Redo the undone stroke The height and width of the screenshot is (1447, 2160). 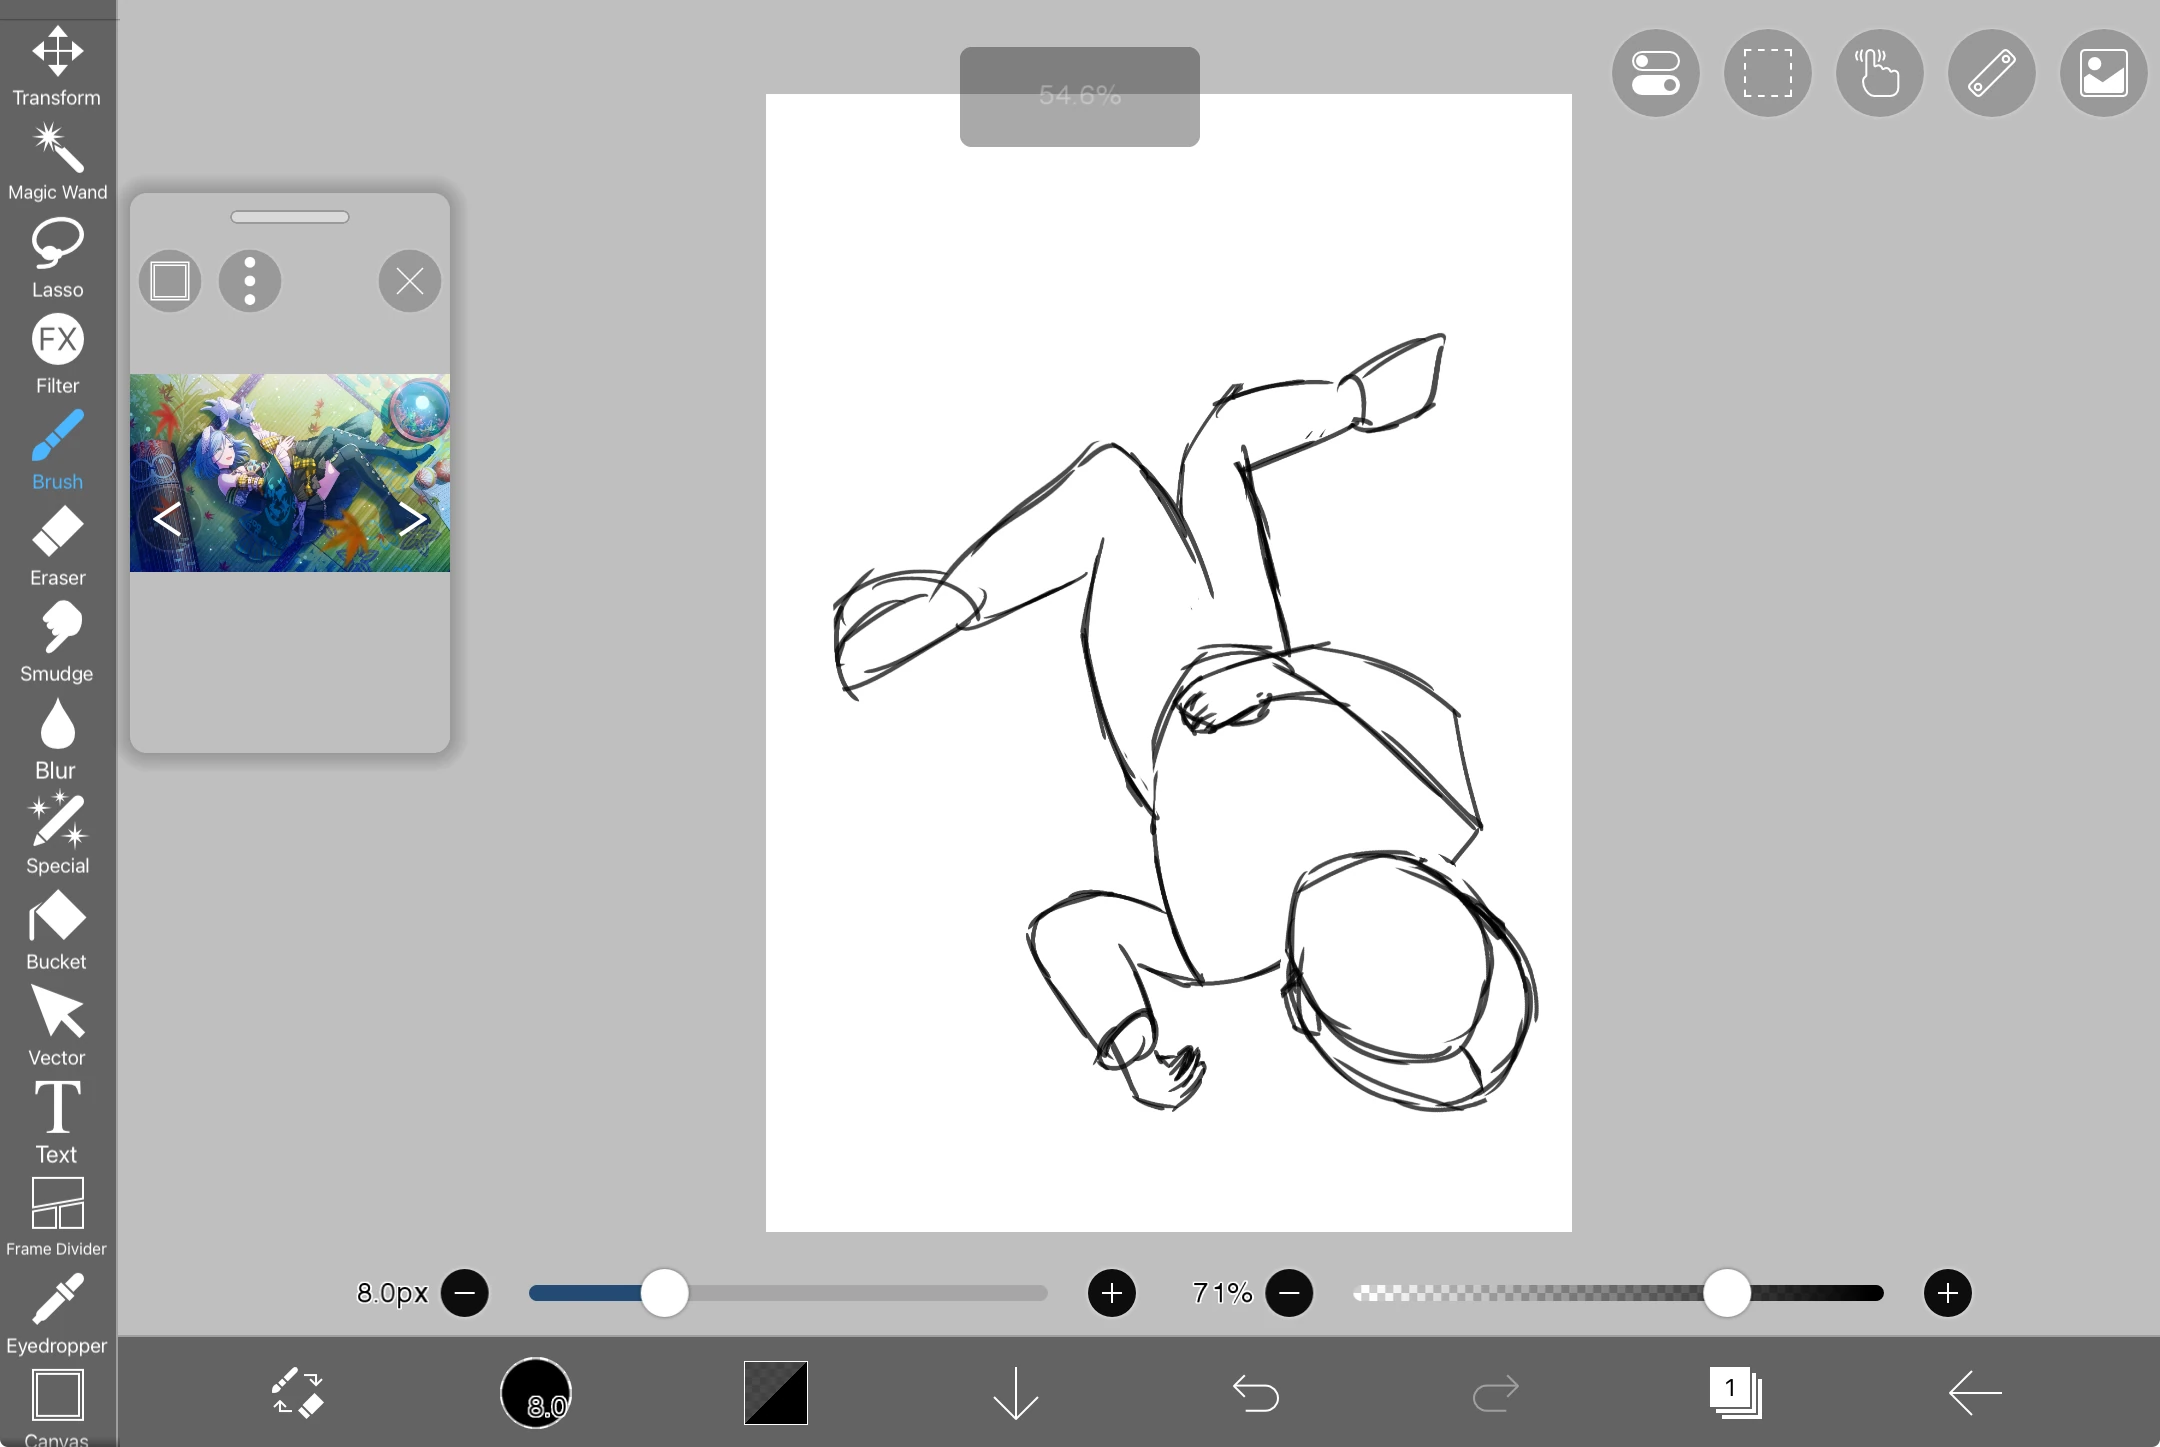(1494, 1393)
